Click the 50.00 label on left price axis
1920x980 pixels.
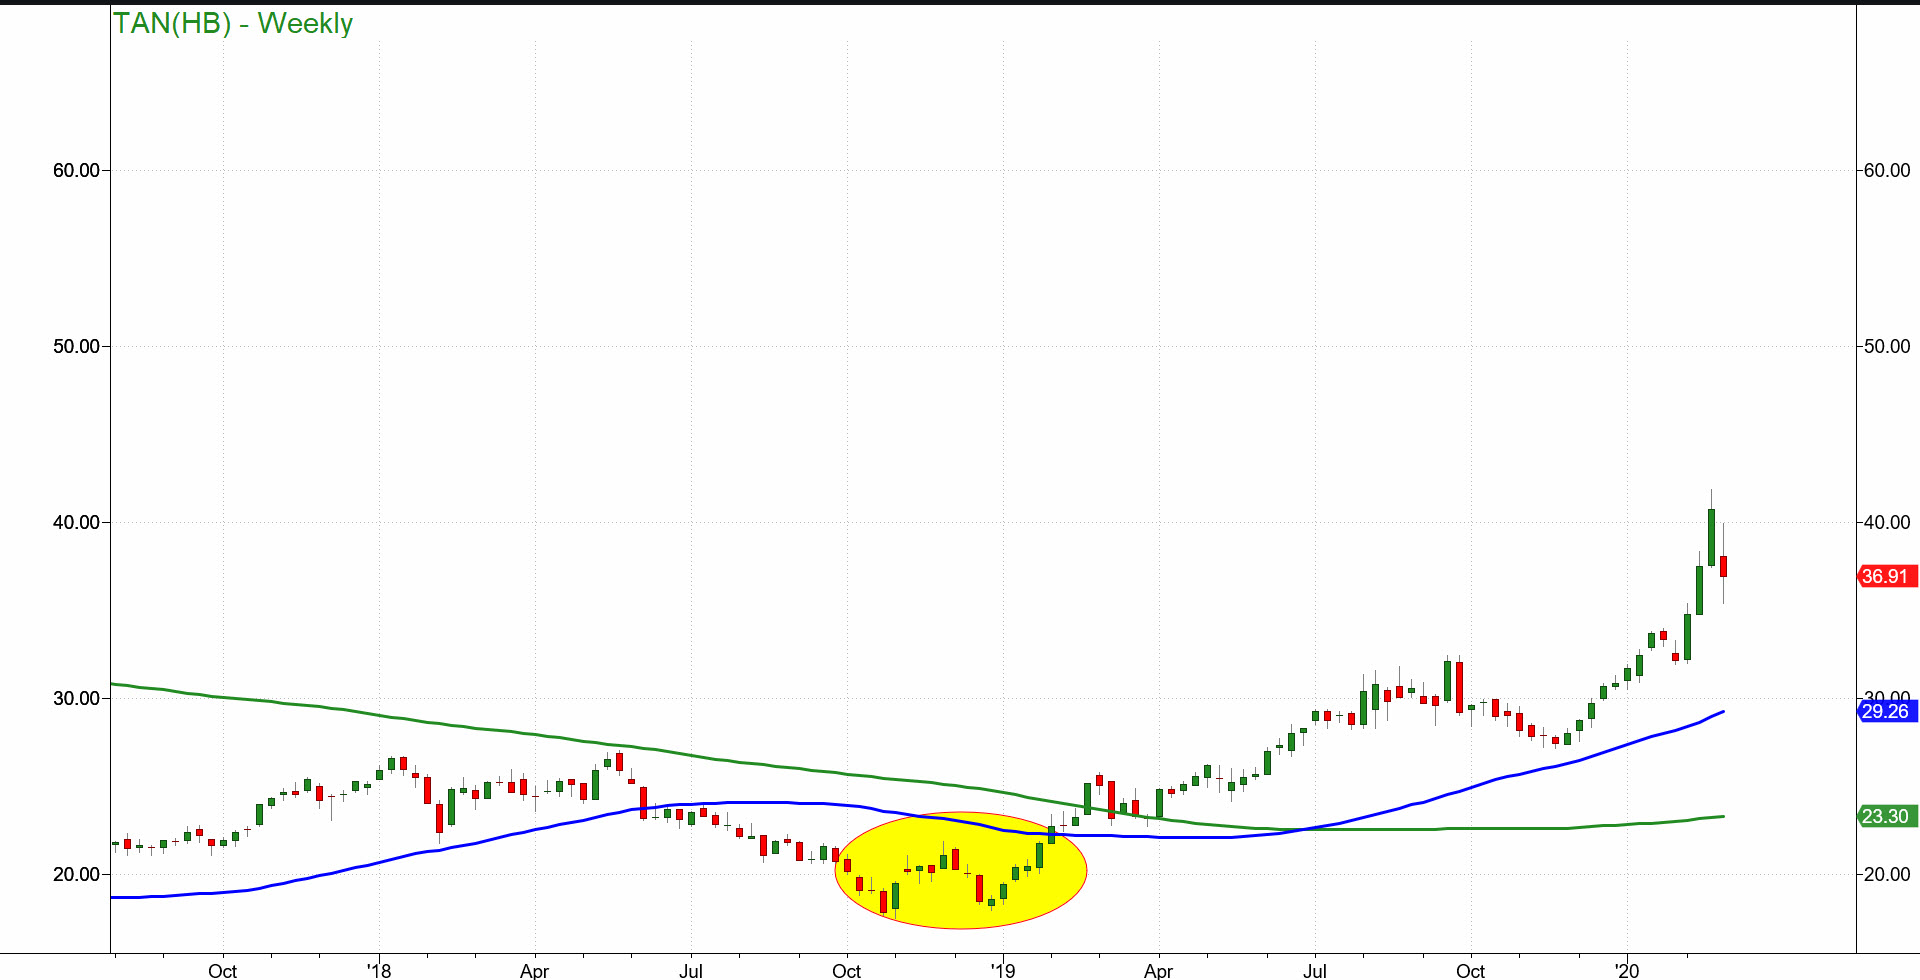(76, 346)
